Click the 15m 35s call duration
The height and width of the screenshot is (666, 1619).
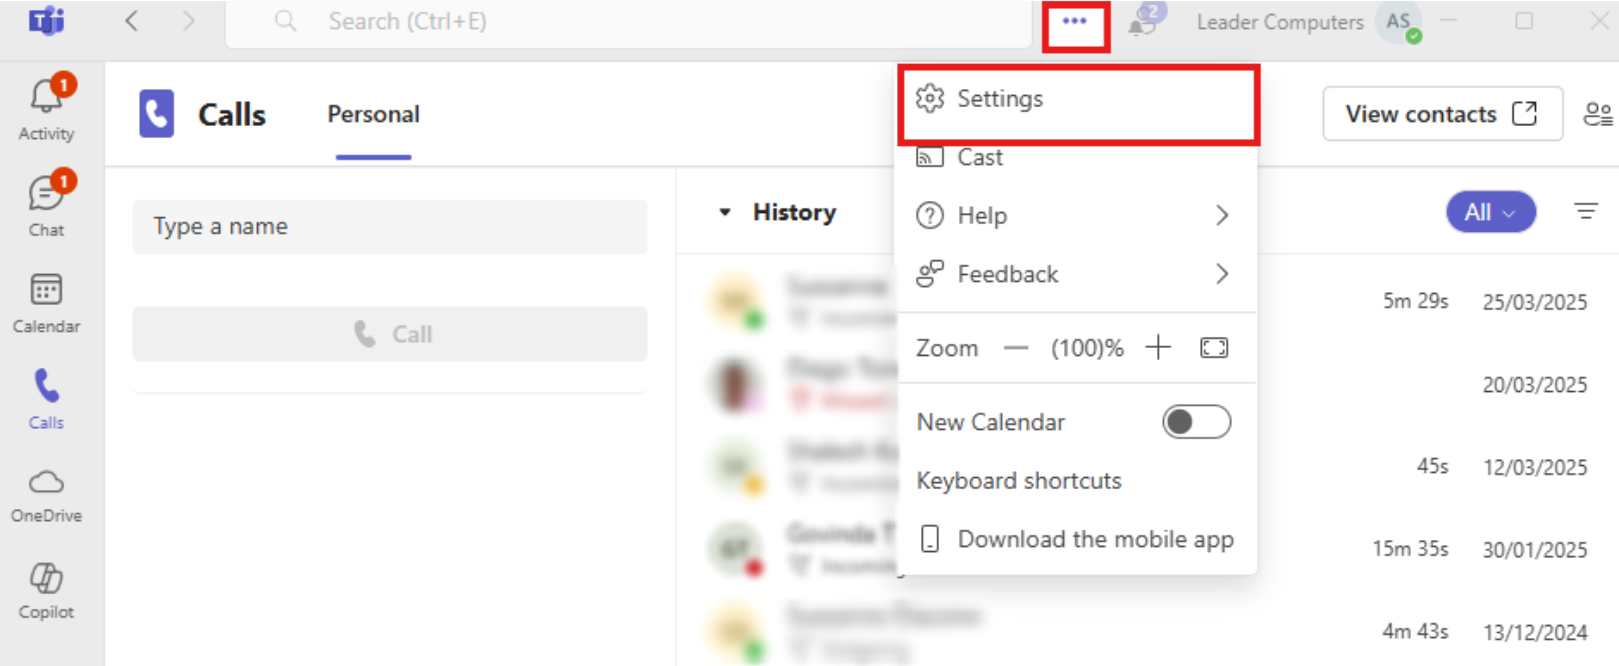1410,548
